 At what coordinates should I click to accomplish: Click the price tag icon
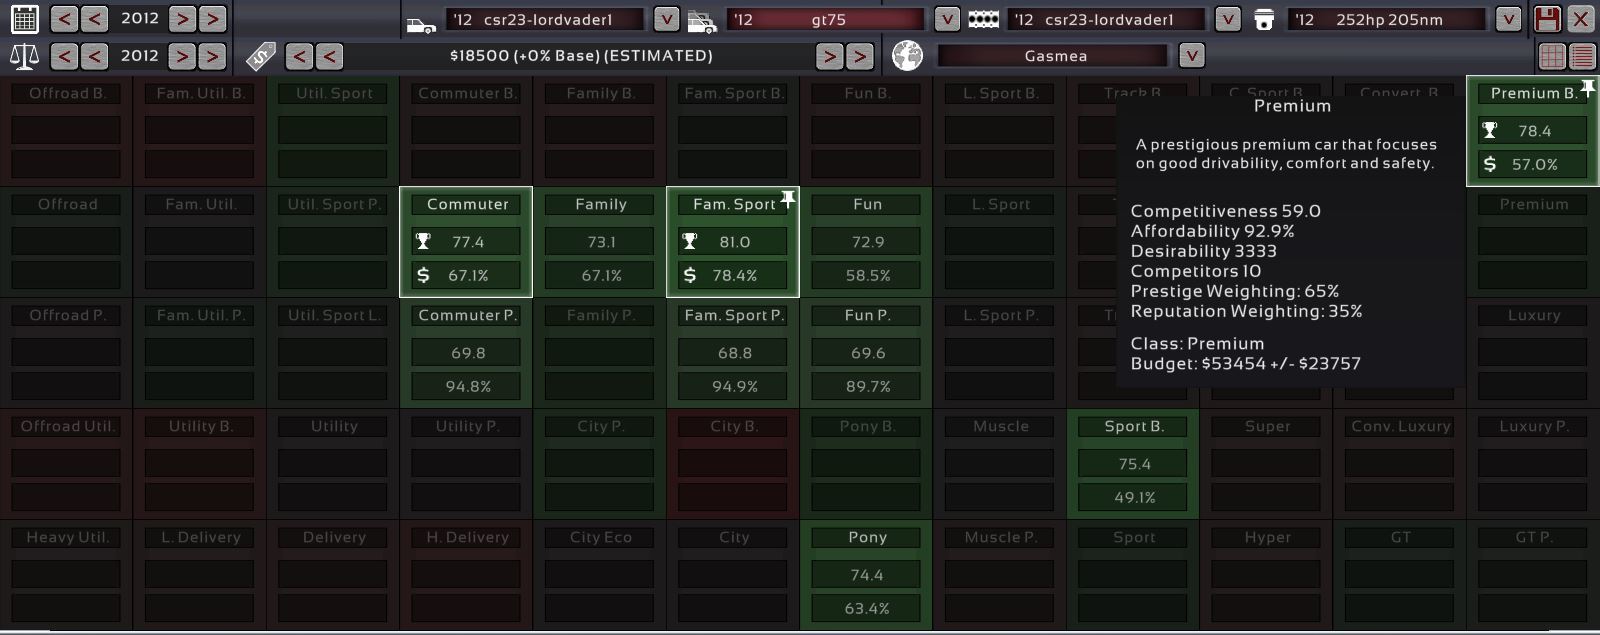click(x=261, y=56)
